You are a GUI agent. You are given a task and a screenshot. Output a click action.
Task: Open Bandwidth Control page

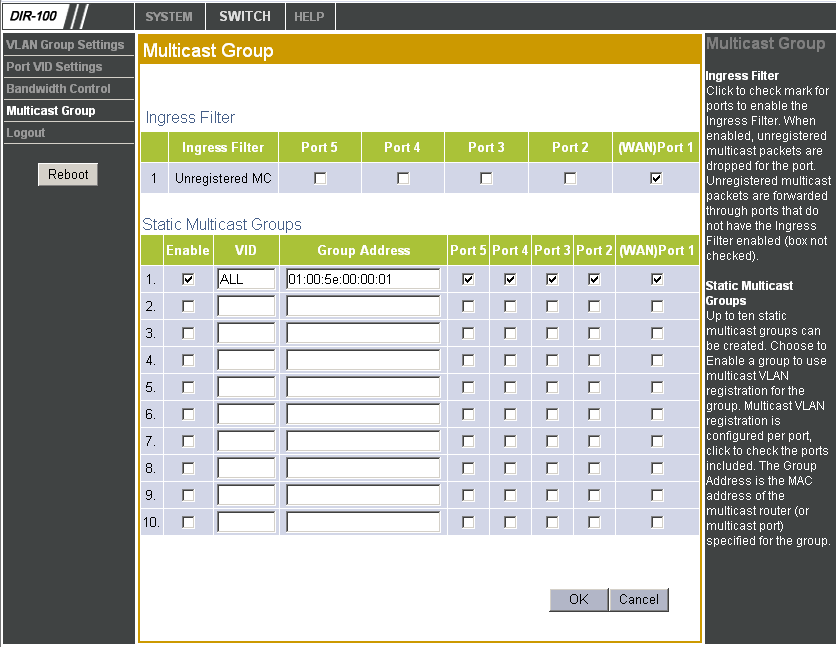[x=59, y=88]
